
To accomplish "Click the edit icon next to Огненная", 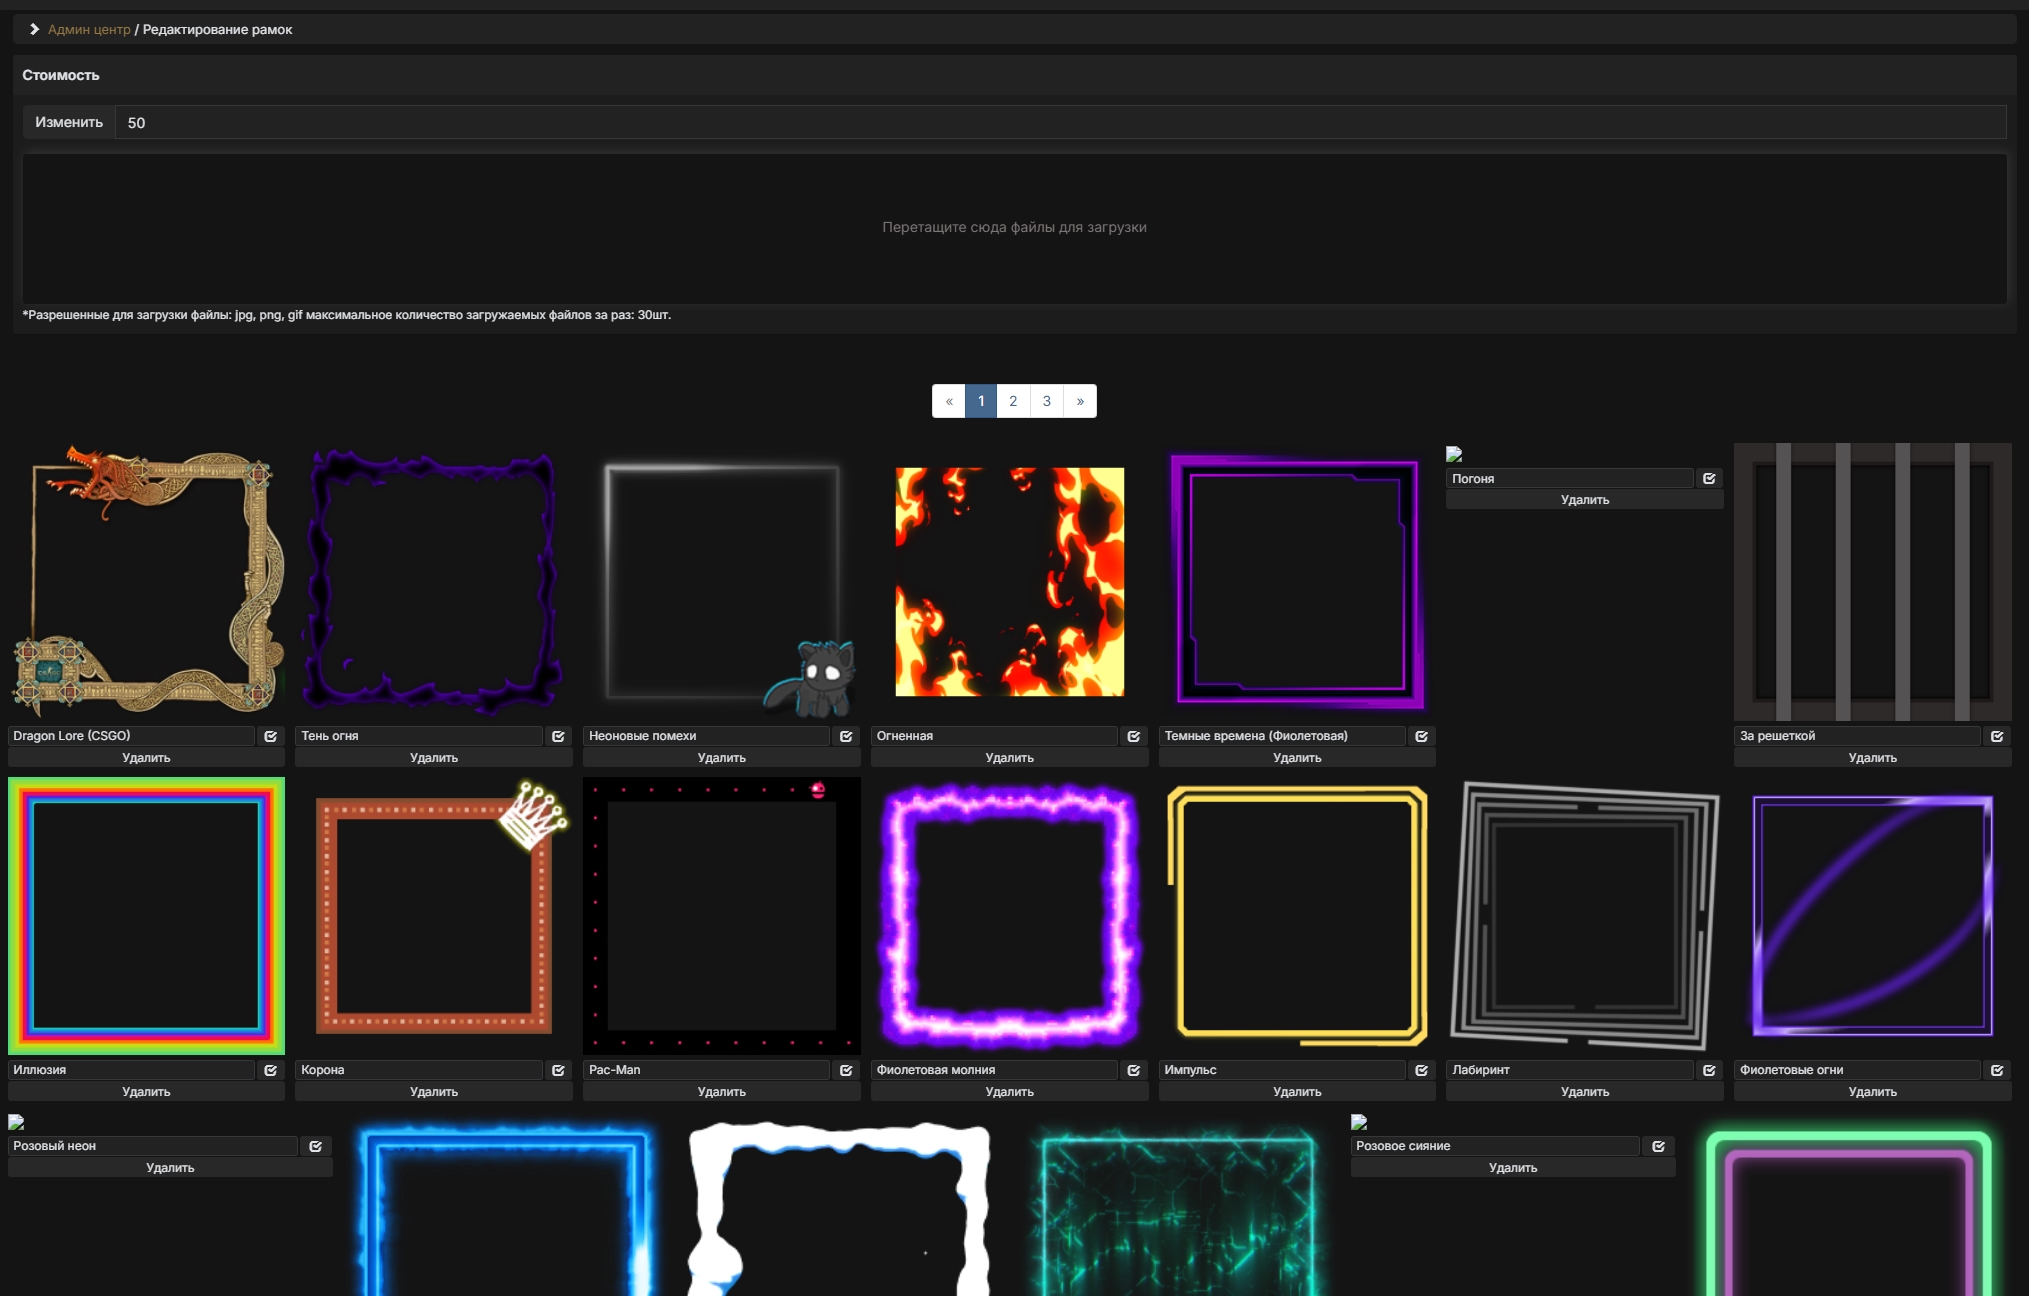I will [x=1134, y=735].
